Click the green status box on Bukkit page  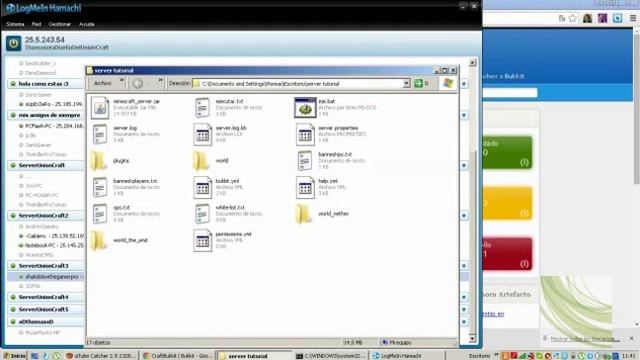point(507,152)
